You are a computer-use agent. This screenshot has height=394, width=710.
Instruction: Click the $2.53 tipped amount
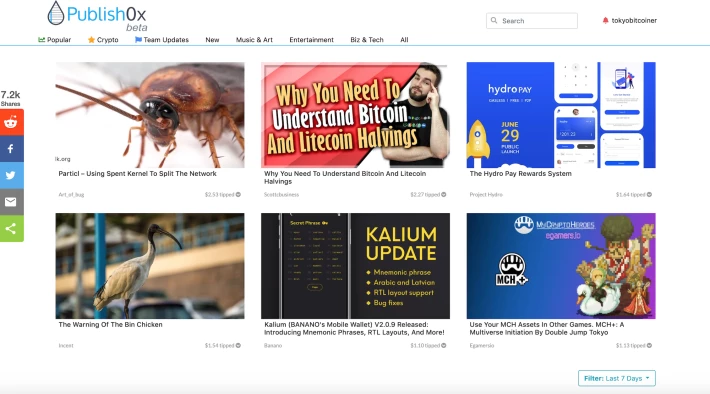(219, 195)
